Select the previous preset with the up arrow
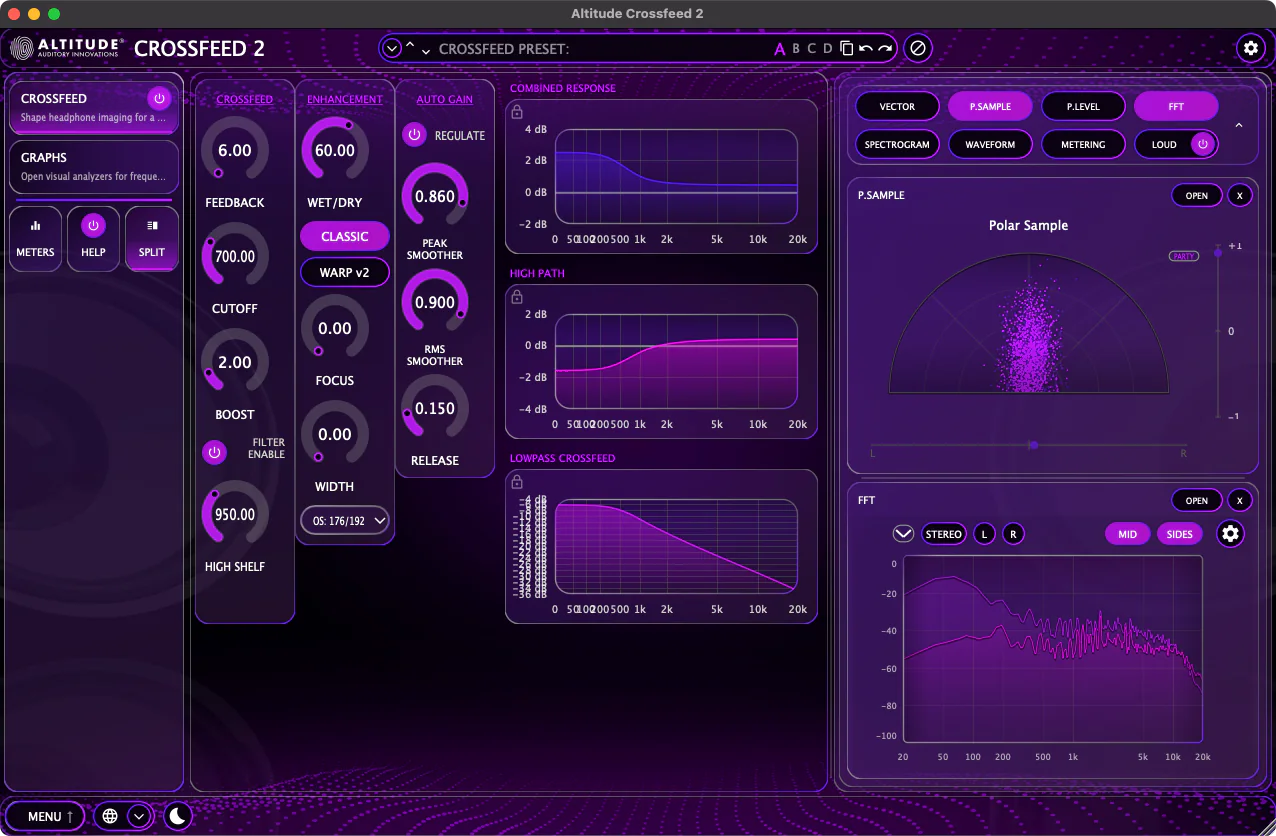This screenshot has height=836, width=1276. click(410, 45)
